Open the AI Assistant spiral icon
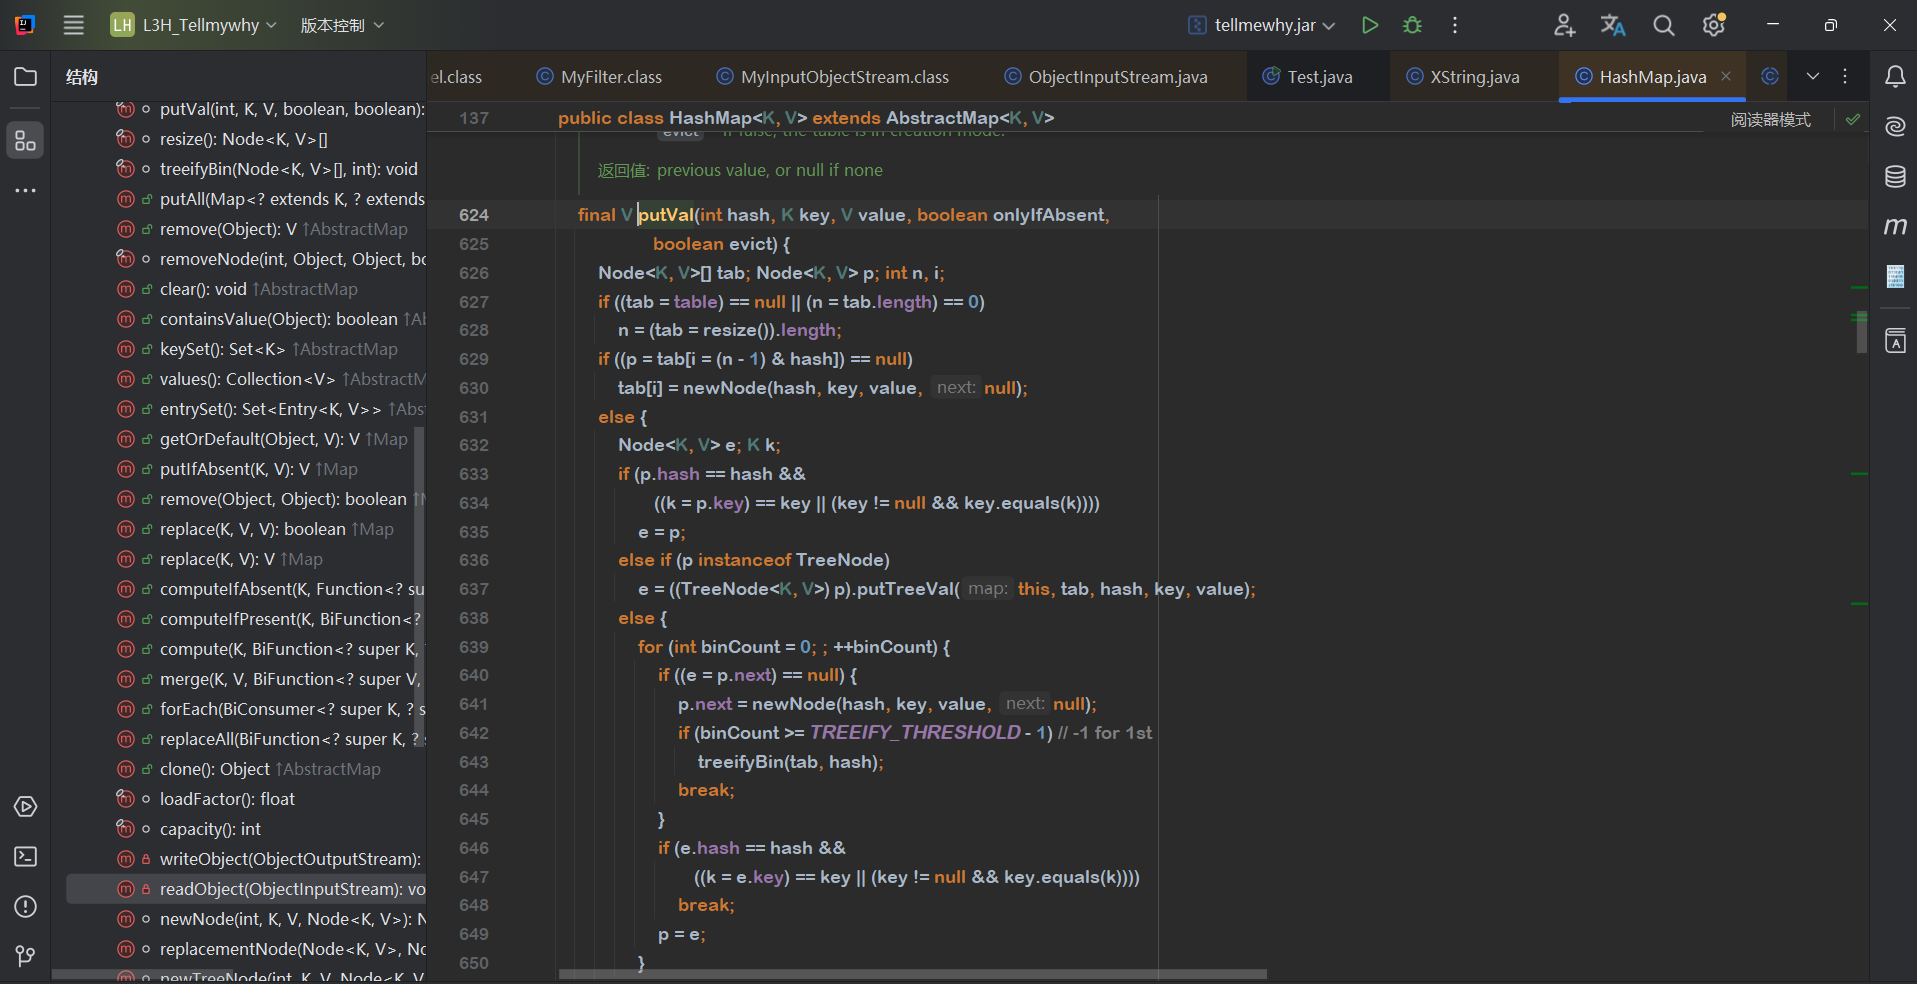Screen dimensions: 1917x984 pyautogui.click(x=1895, y=126)
